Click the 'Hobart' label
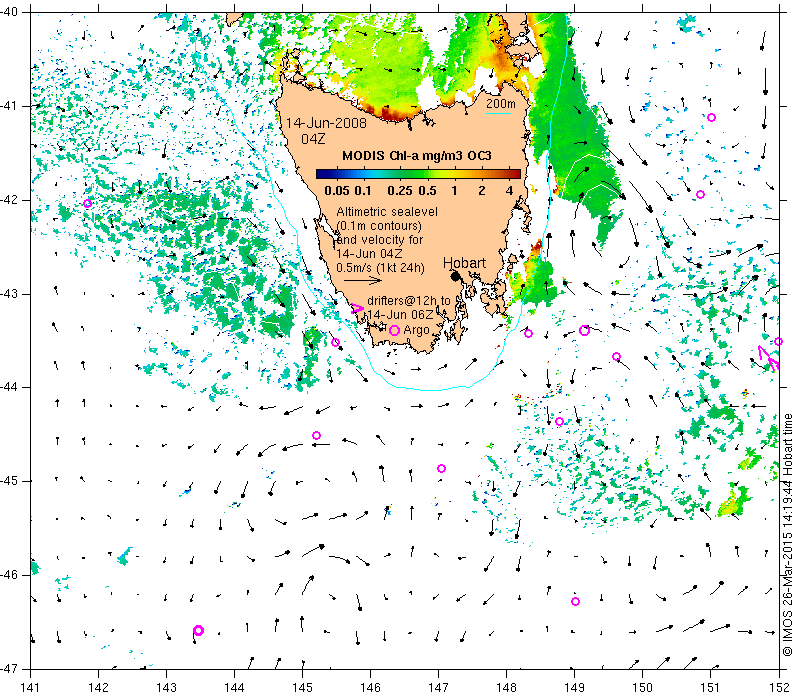This screenshot has width=800, height=700. 464,263
